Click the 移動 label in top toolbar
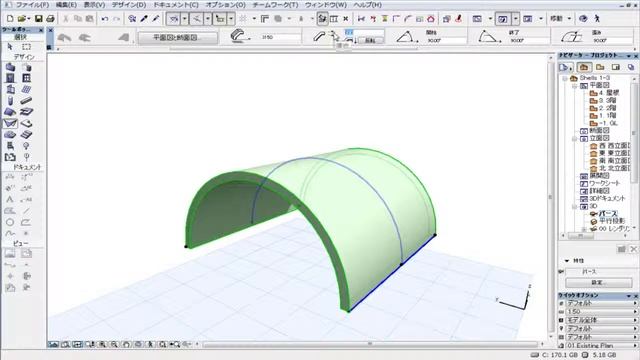Screen dimensions: 640x360 tap(556, 19)
